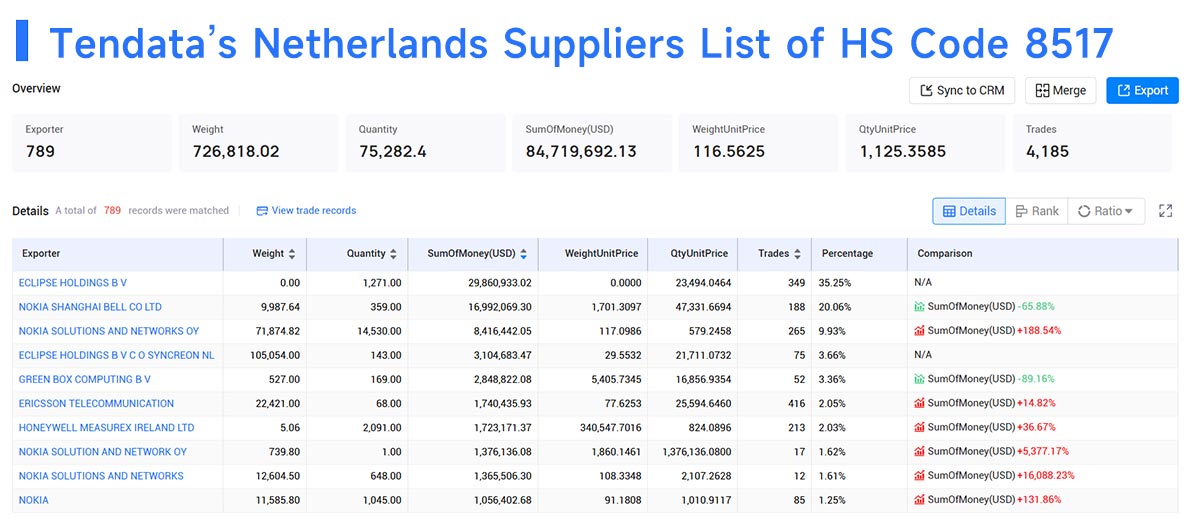The height and width of the screenshot is (523, 1190).
Task: Click the Merge button
Action: [1060, 90]
